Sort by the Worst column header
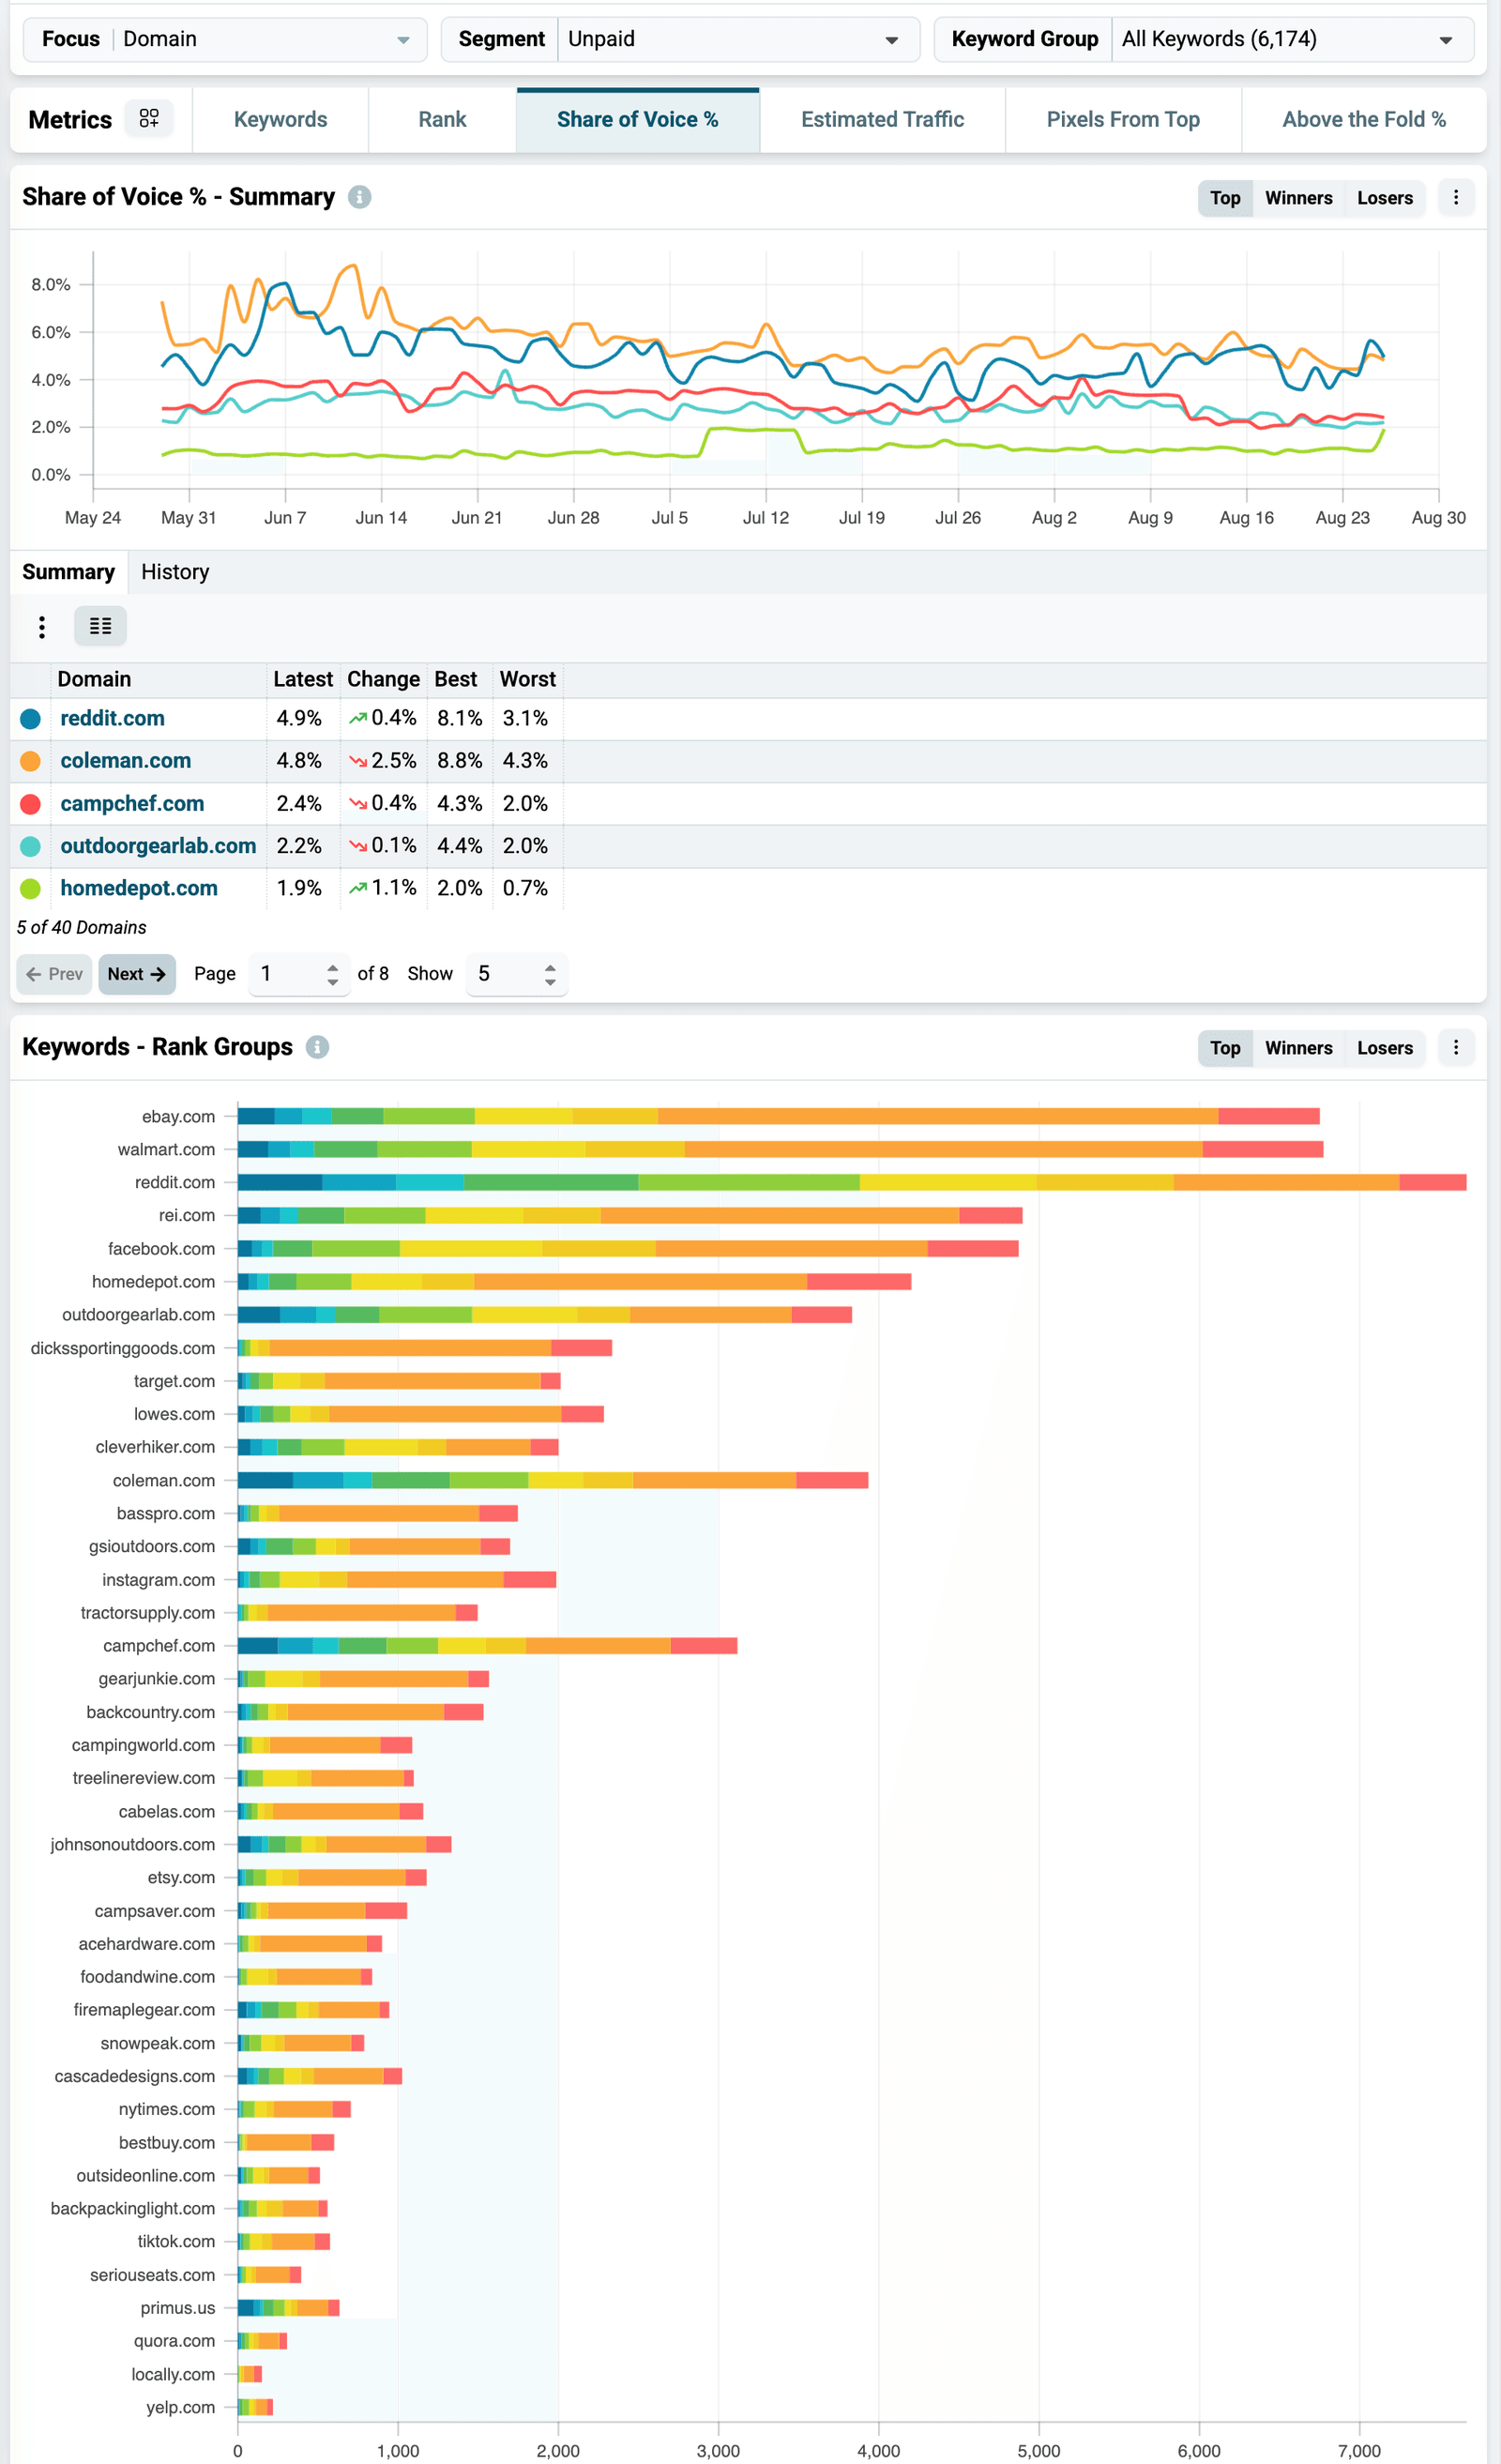 click(x=528, y=680)
